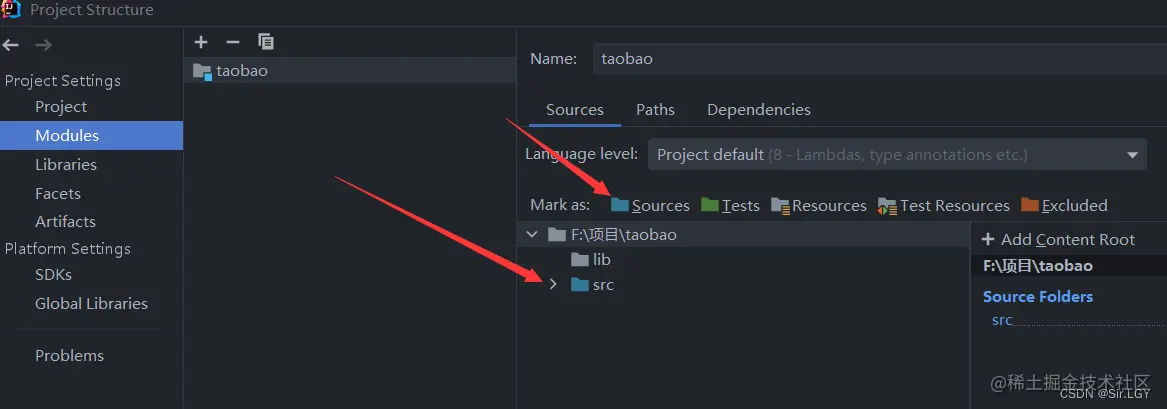The height and width of the screenshot is (409, 1167).
Task: Copy the selected module using copy icon
Action: tap(266, 42)
